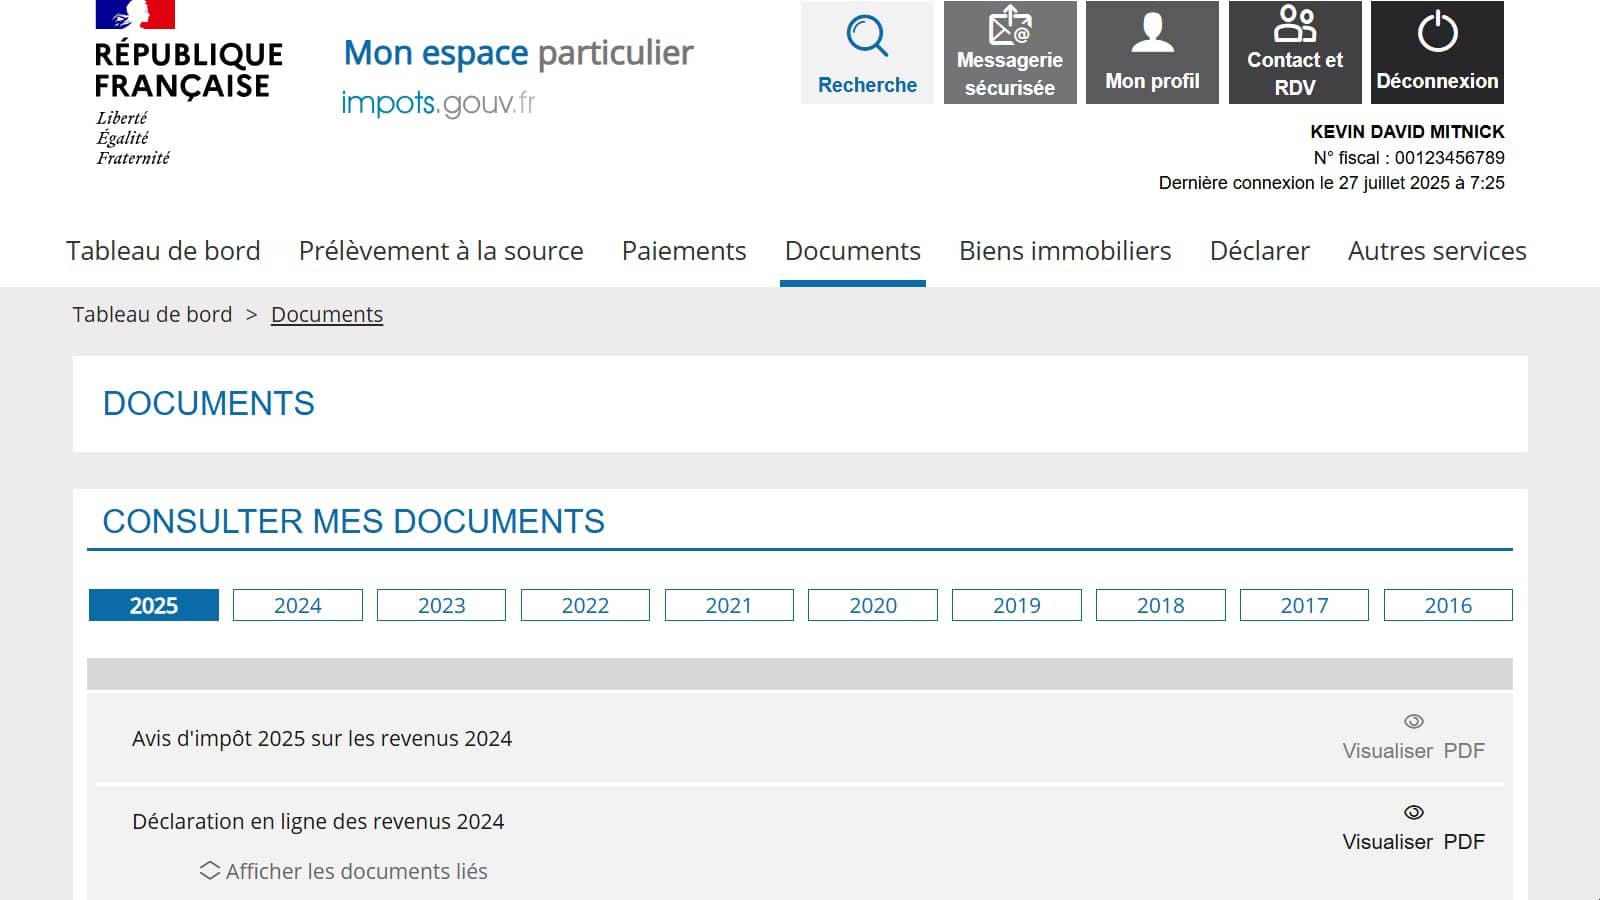The image size is (1600, 900).
Task: Select the 2025 year tab
Action: (154, 605)
